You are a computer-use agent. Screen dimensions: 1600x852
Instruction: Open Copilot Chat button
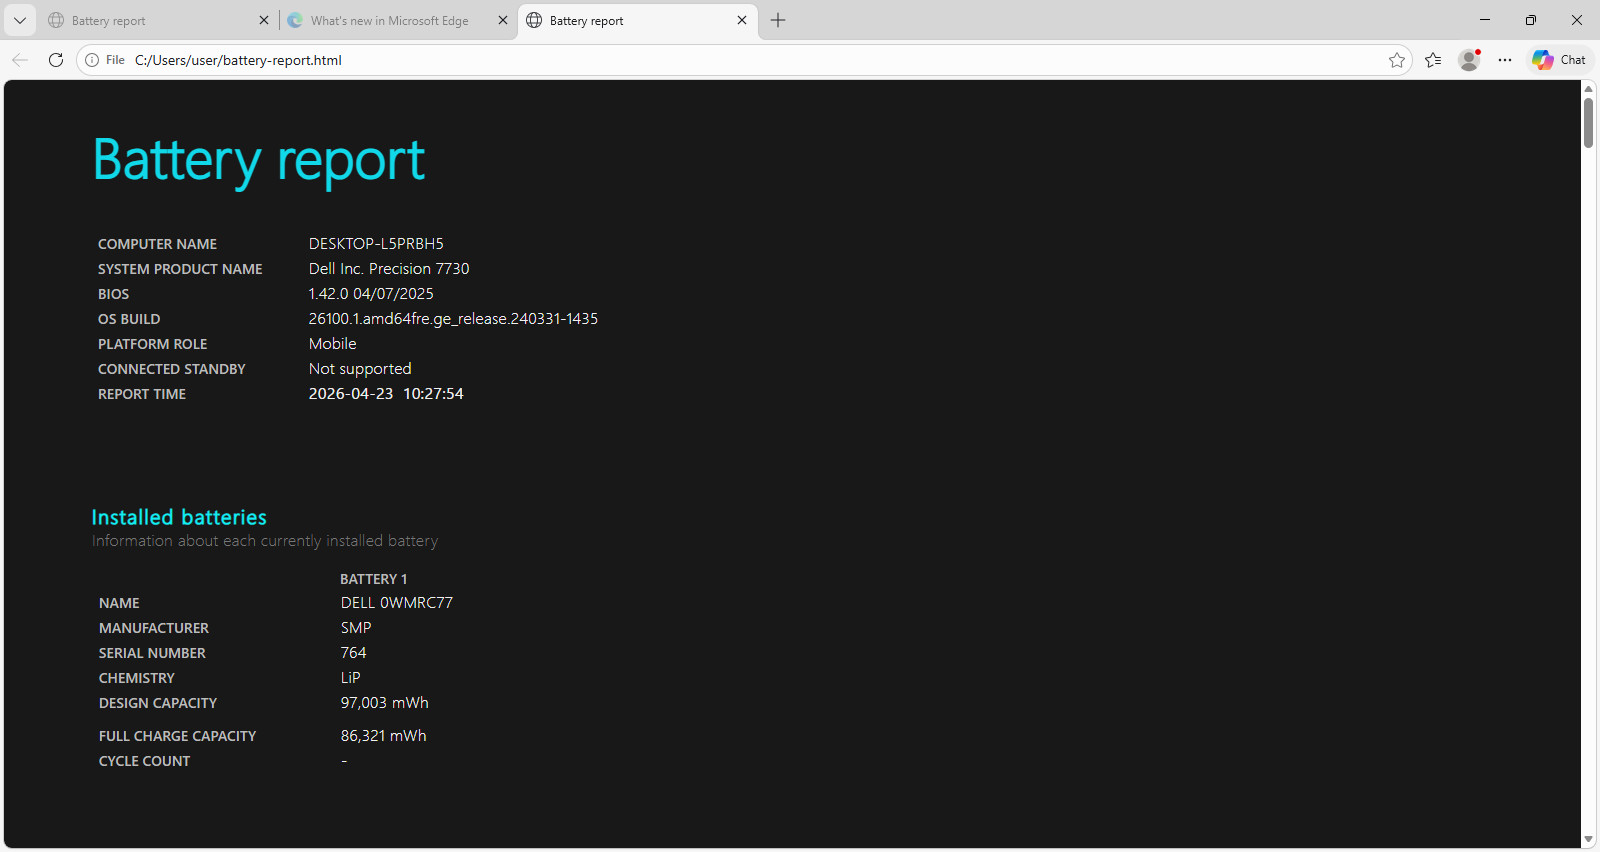(x=1559, y=60)
